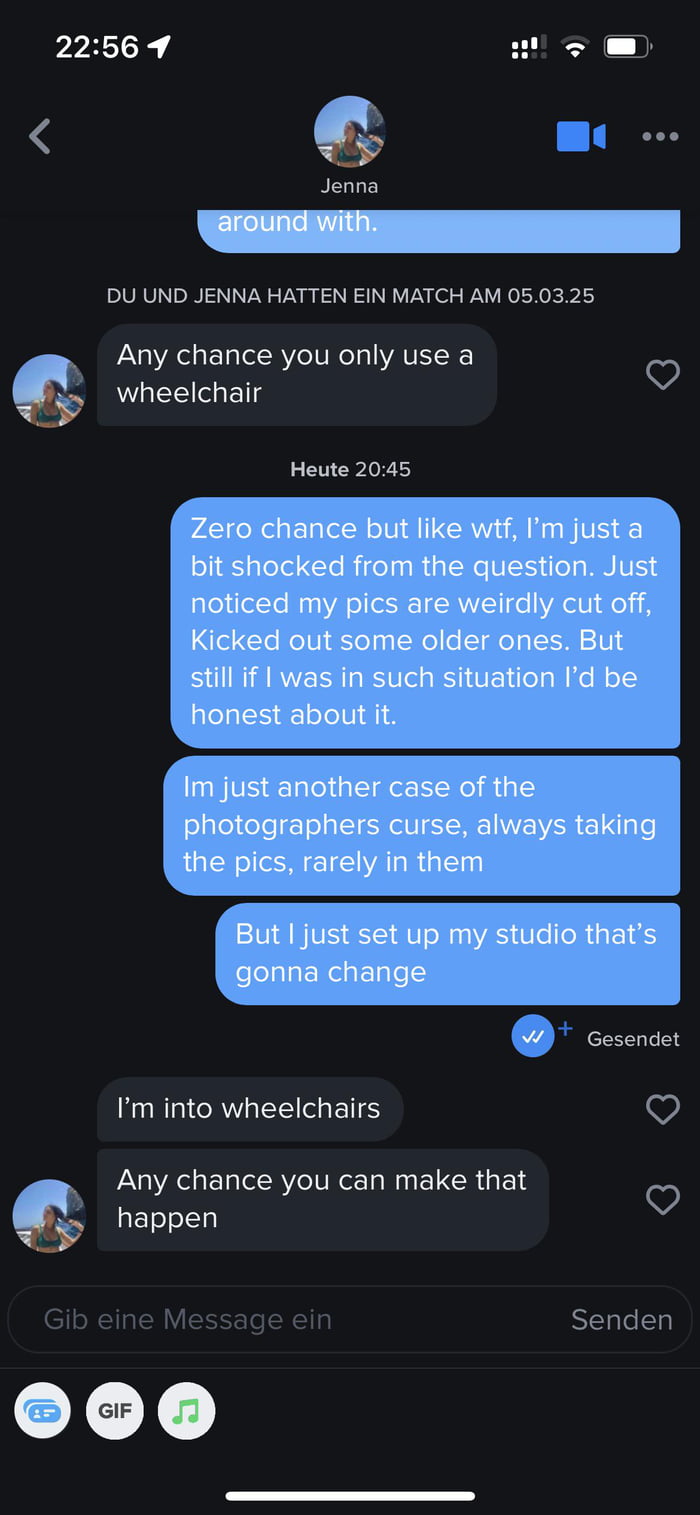700x1515 pixels.
Task: Open the contact card sharing icon
Action: pos(43,1411)
